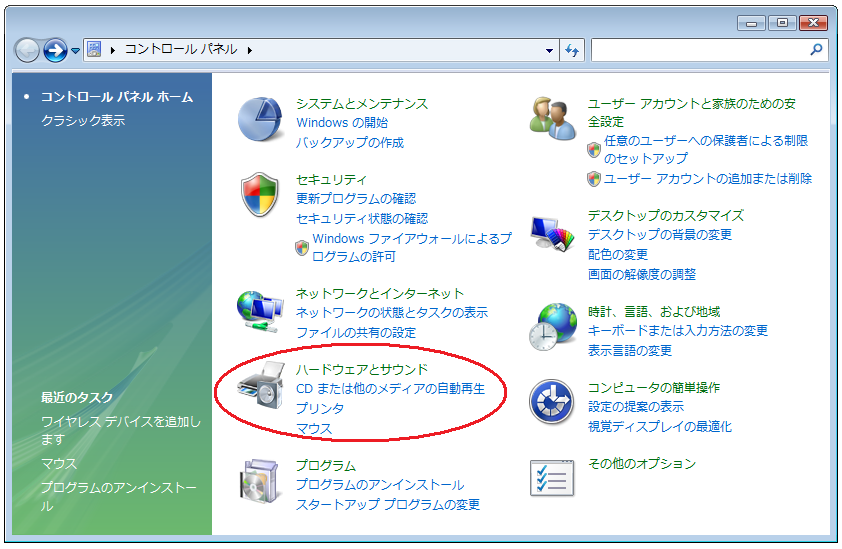Click the Other Options checklist icon
842x549 pixels.
[x=553, y=478]
